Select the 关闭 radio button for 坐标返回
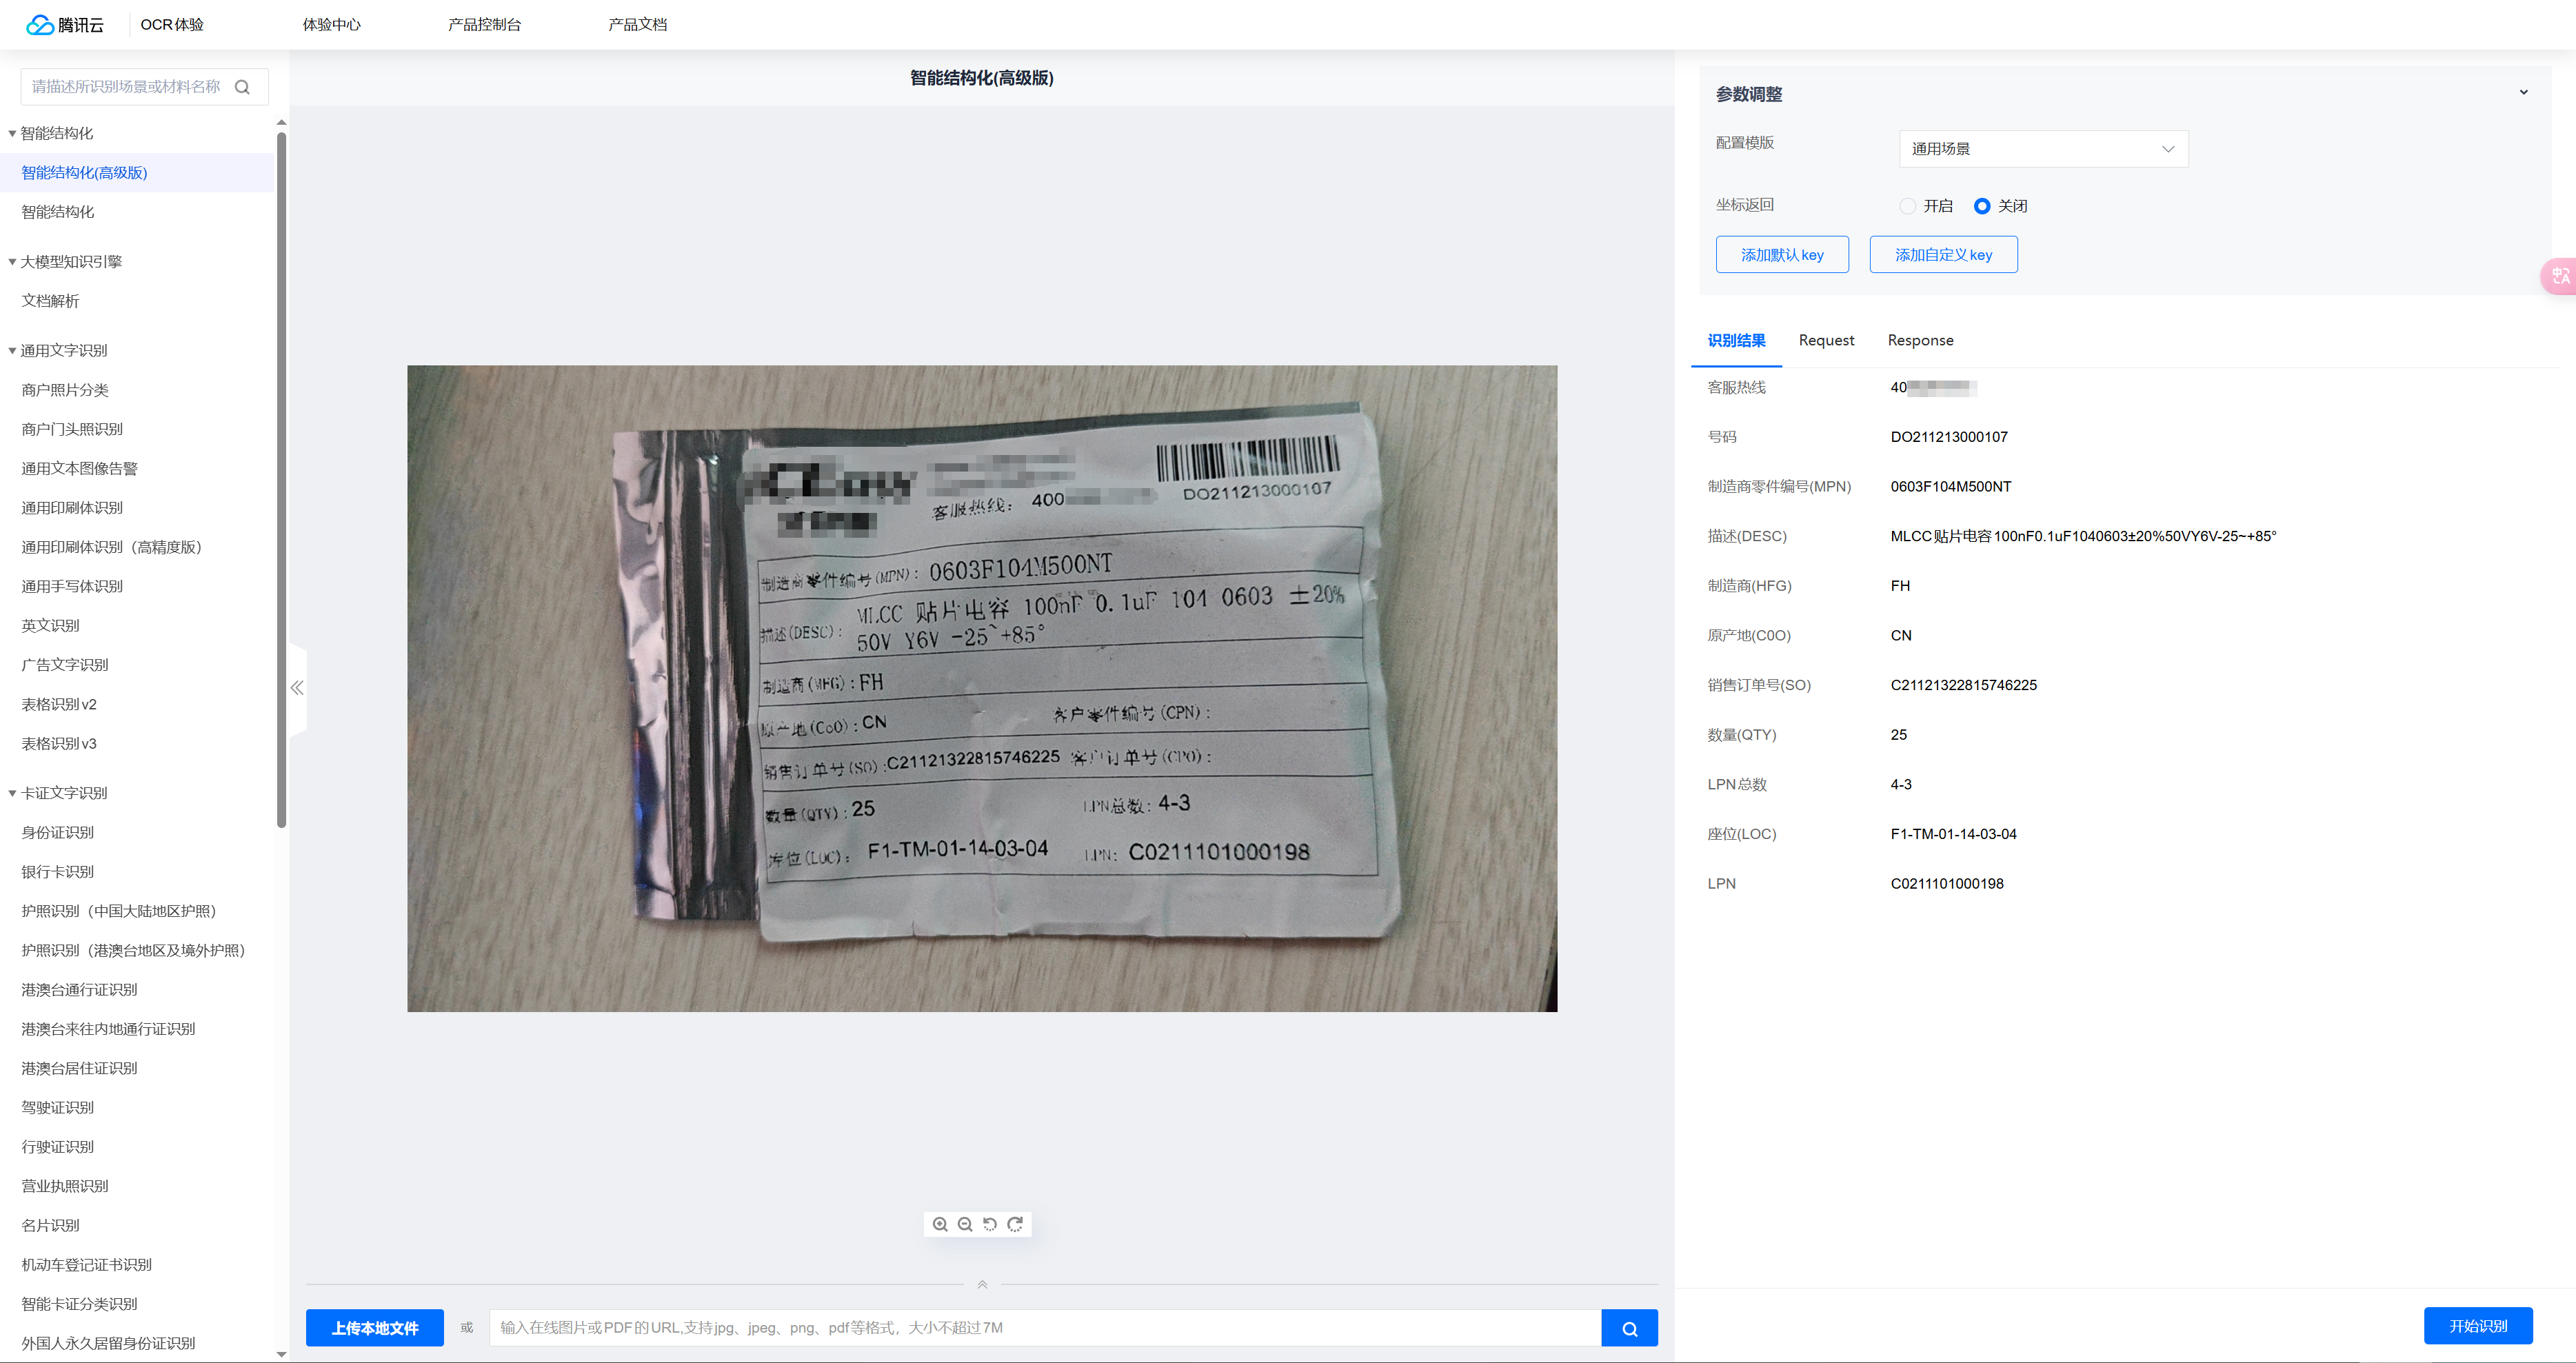Image resolution: width=2576 pixels, height=1363 pixels. click(x=1981, y=206)
